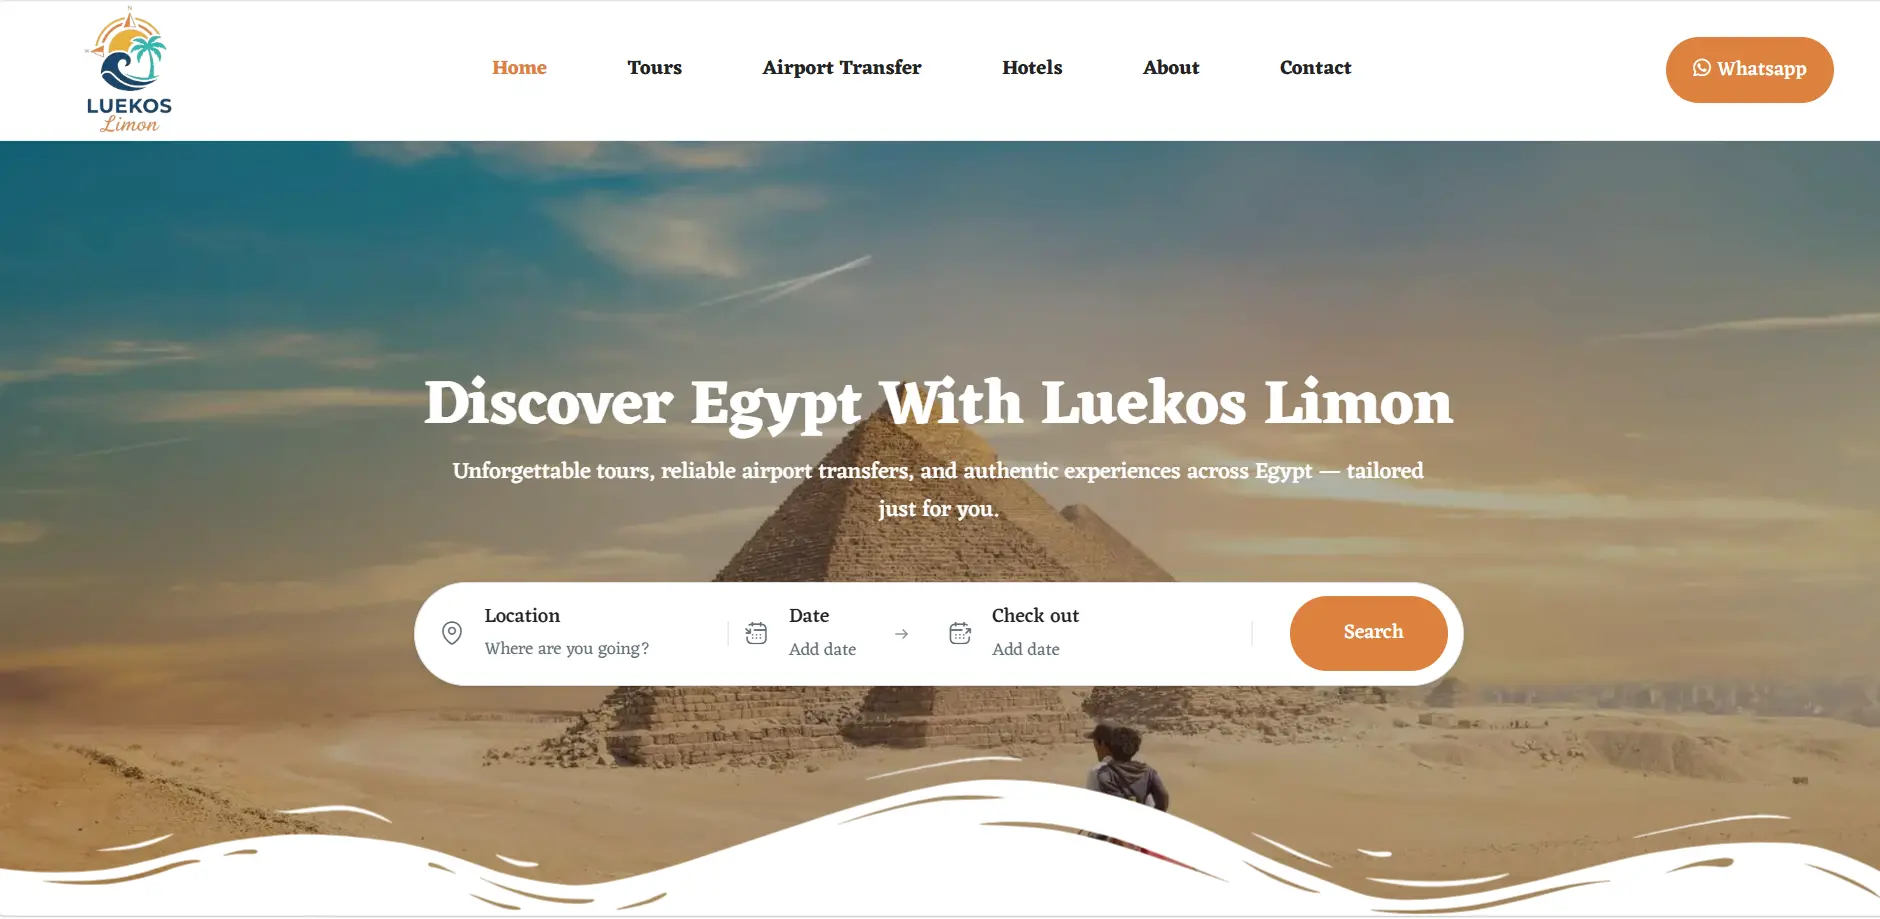Click the location pin icon
This screenshot has height=919, width=1880.
[452, 633]
